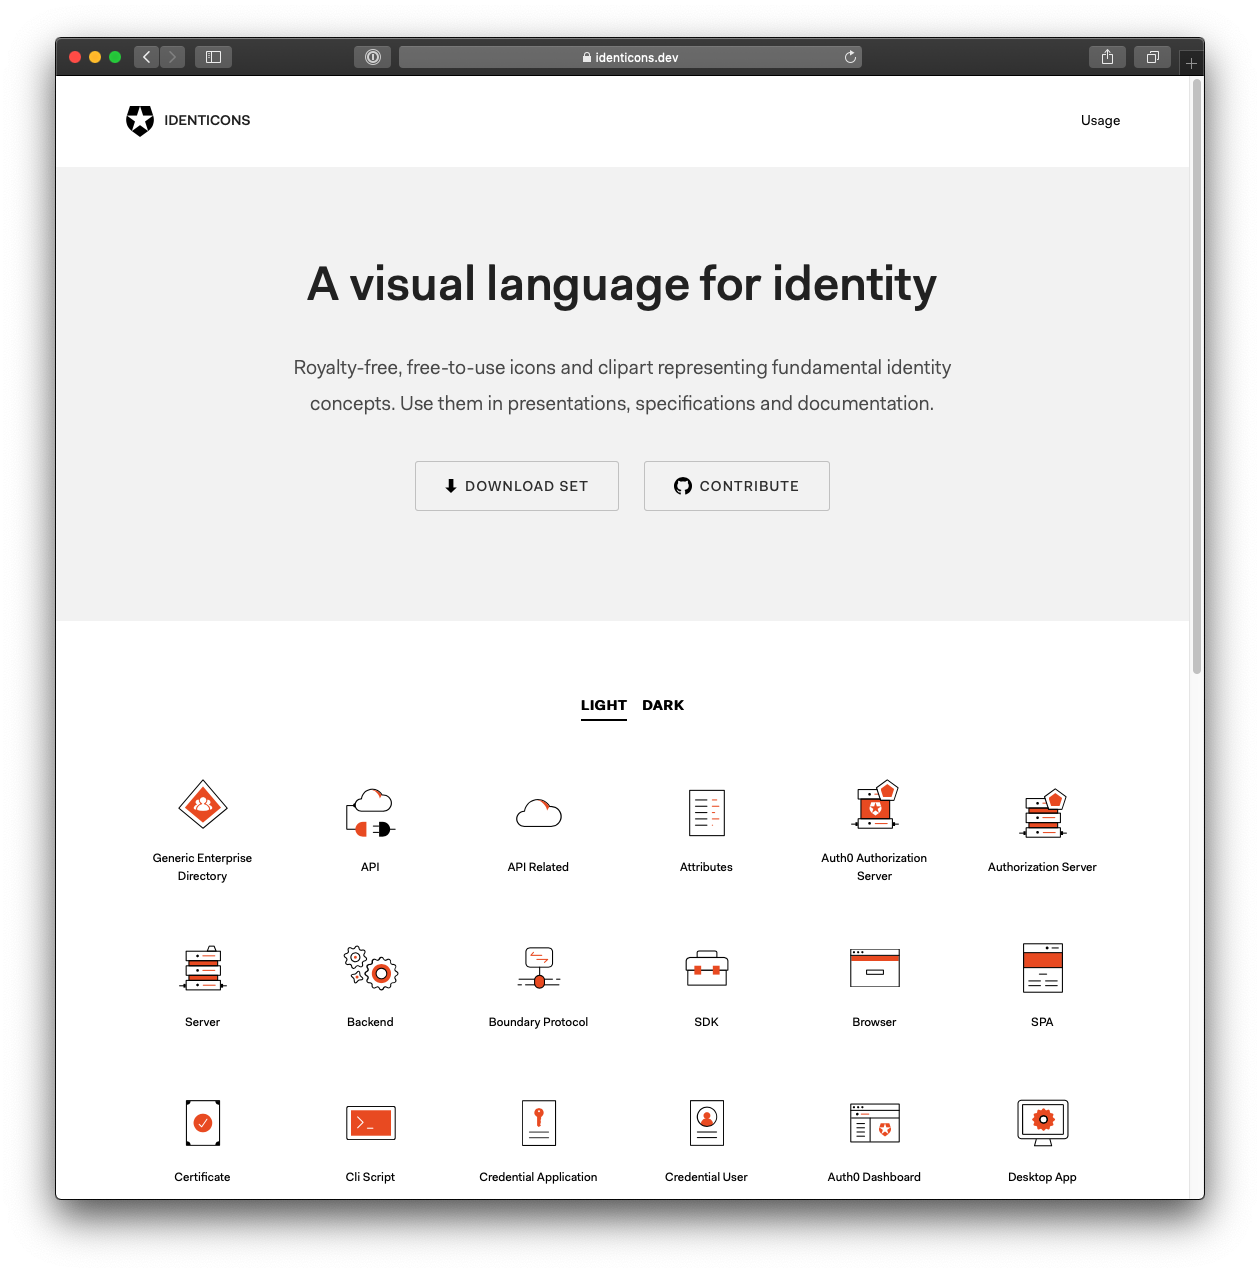The height and width of the screenshot is (1273, 1260).
Task: Open the 1Password extension button
Action: pyautogui.click(x=372, y=57)
